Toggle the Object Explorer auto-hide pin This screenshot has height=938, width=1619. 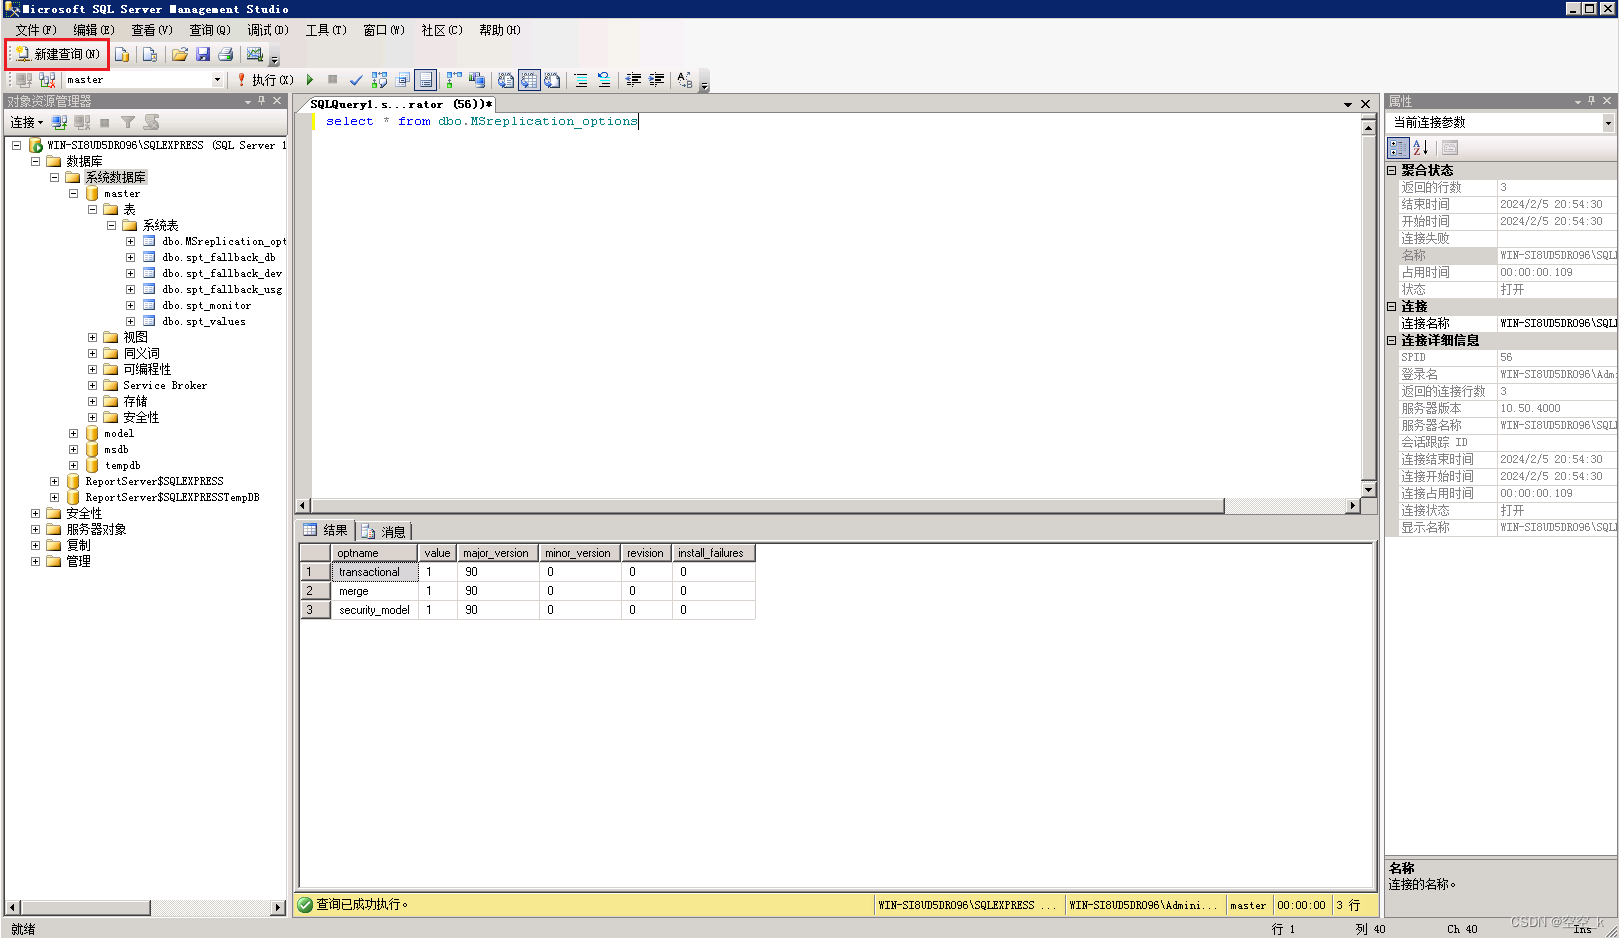tap(260, 100)
